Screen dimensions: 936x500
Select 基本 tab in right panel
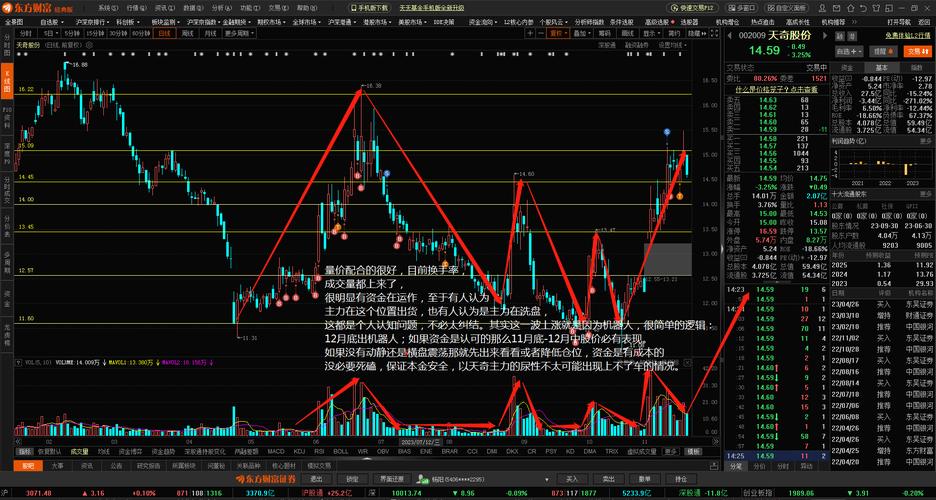pyautogui.click(x=881, y=68)
